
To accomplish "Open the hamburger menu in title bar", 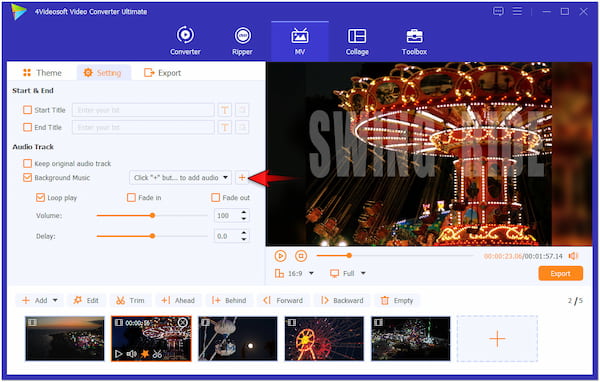I will pos(517,11).
